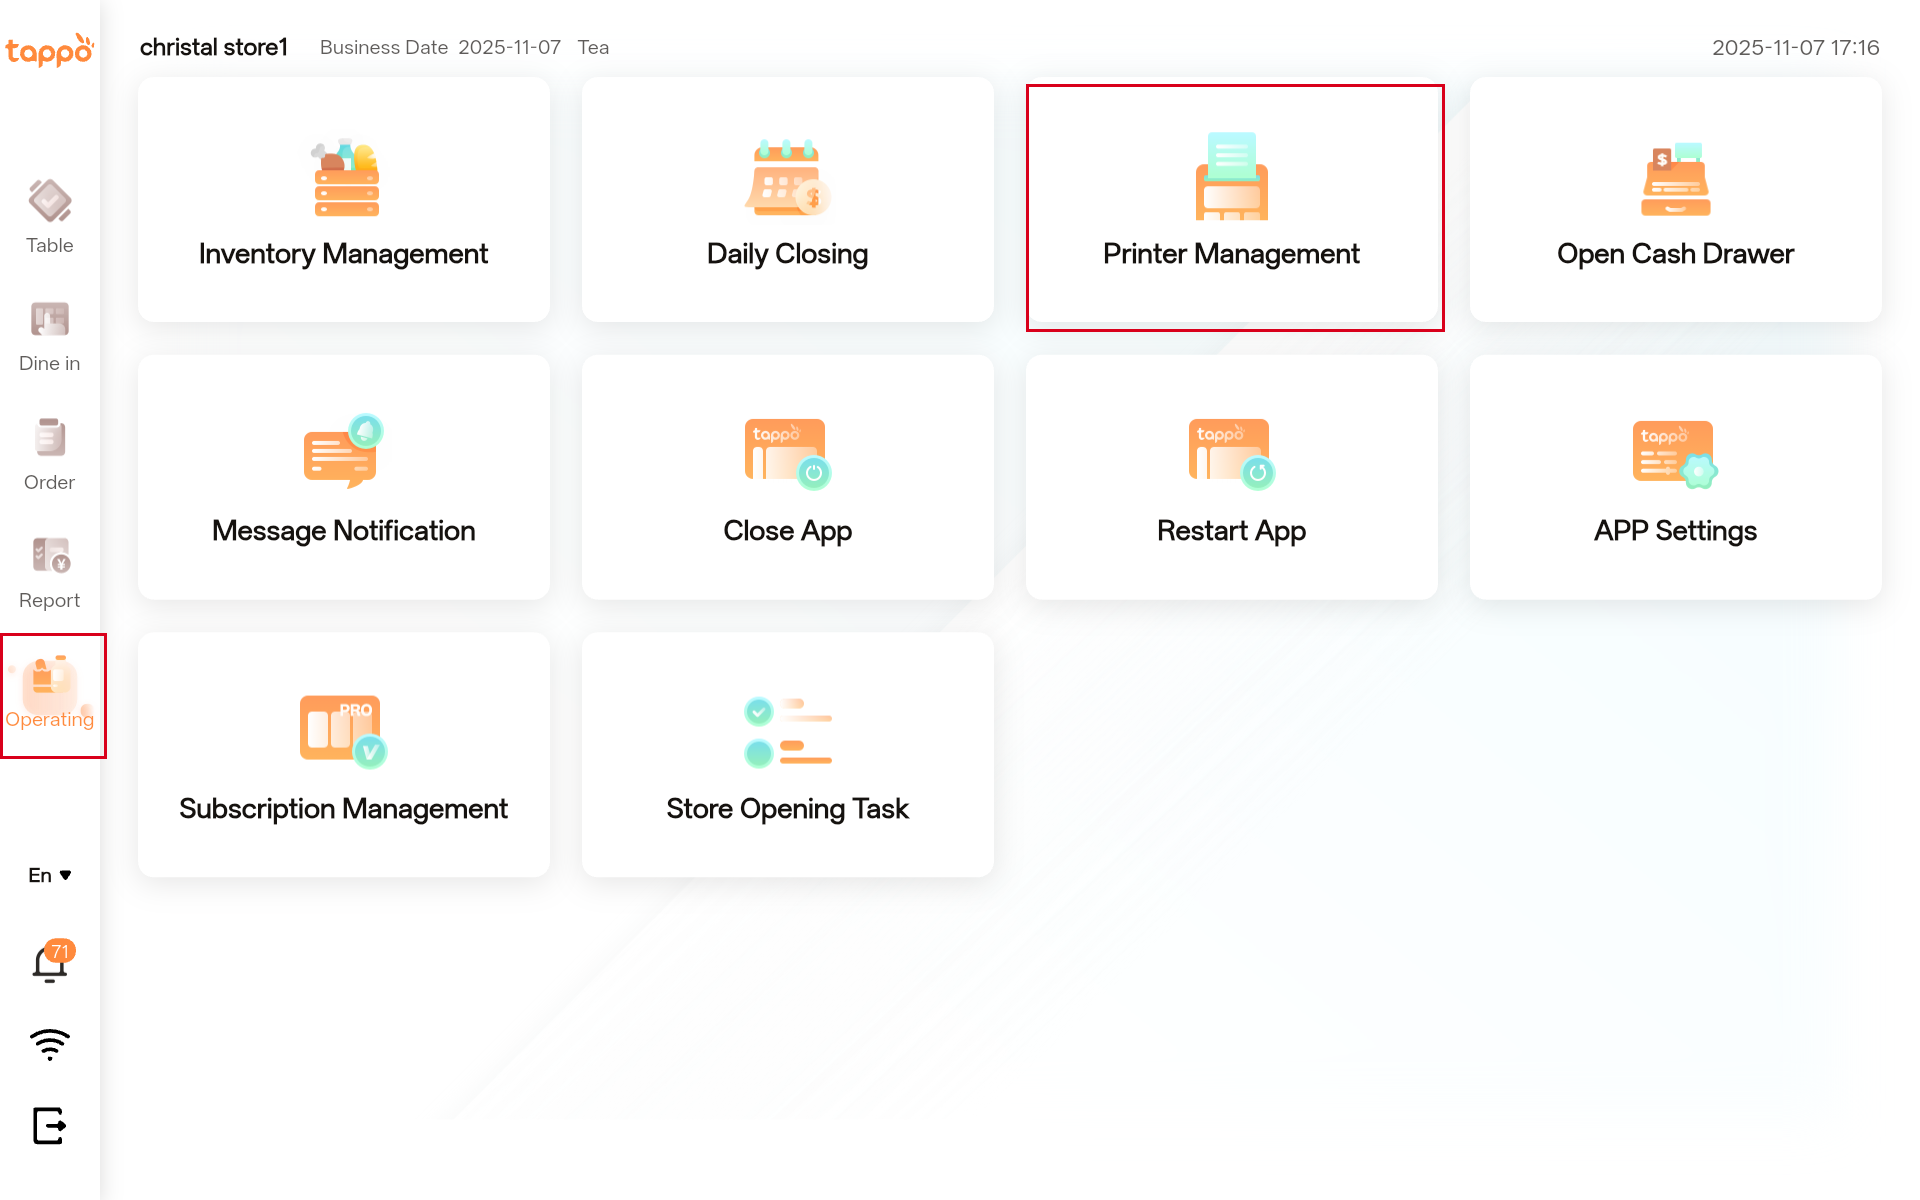Open the Inventory Management tile
This screenshot has width=1920, height=1200.
pyautogui.click(x=344, y=201)
